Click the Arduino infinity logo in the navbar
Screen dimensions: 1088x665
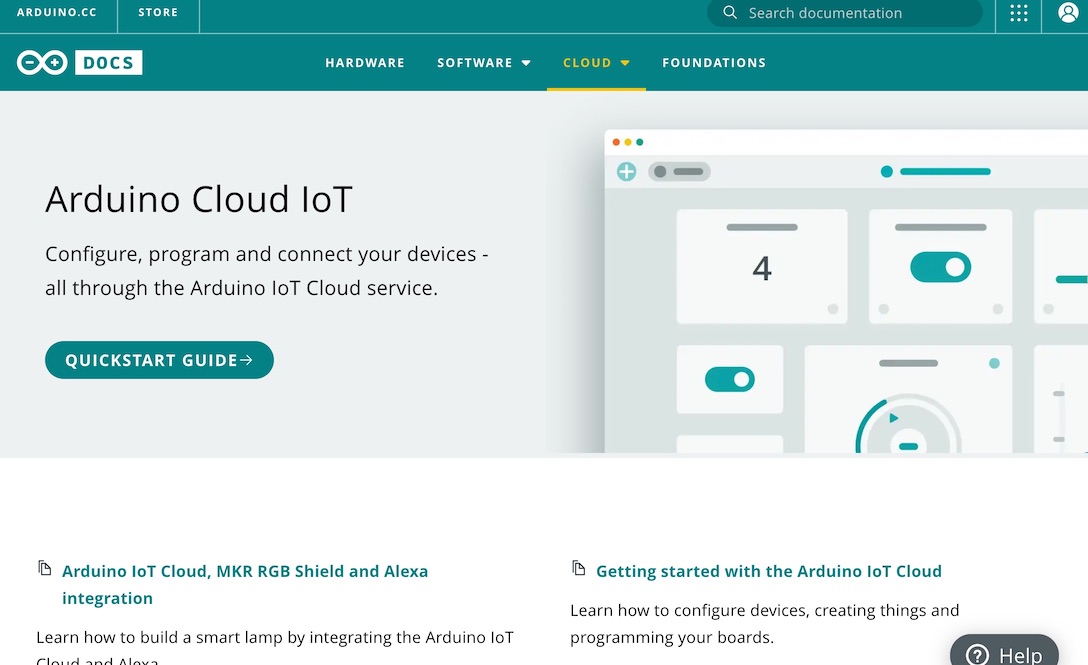41,61
